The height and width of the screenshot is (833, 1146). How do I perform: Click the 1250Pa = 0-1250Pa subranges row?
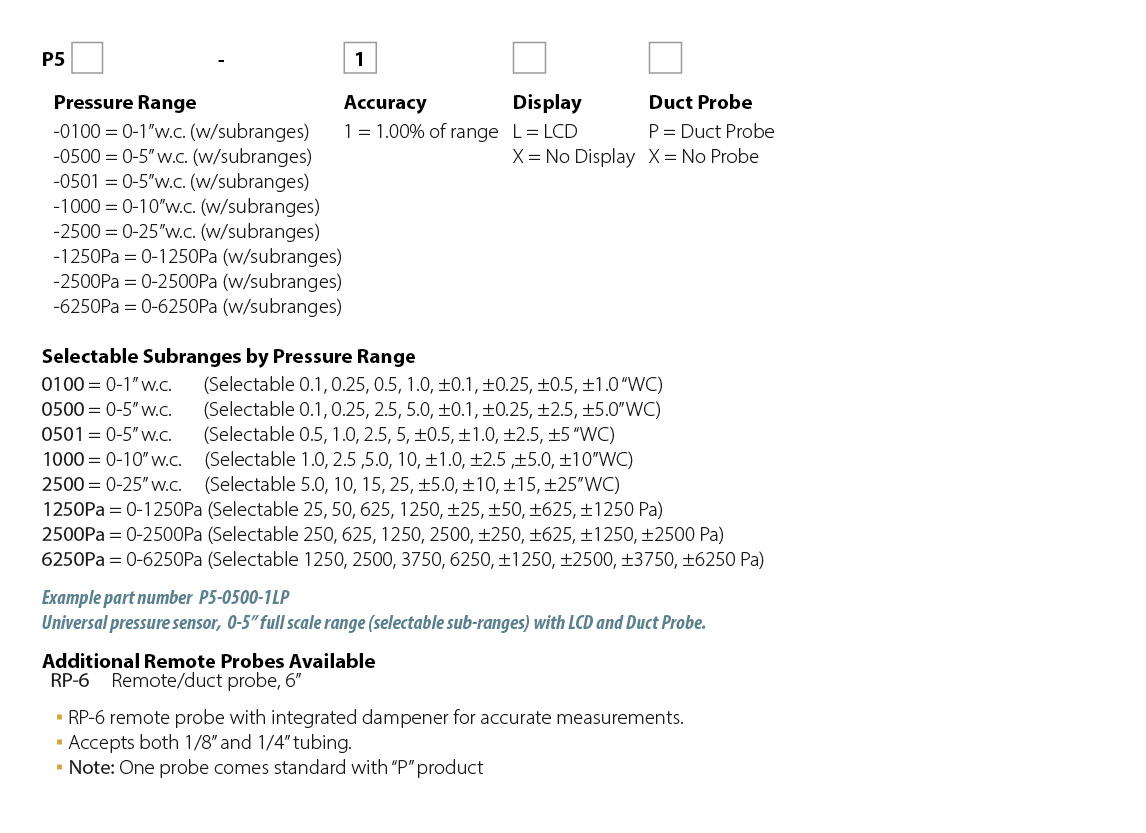352,509
